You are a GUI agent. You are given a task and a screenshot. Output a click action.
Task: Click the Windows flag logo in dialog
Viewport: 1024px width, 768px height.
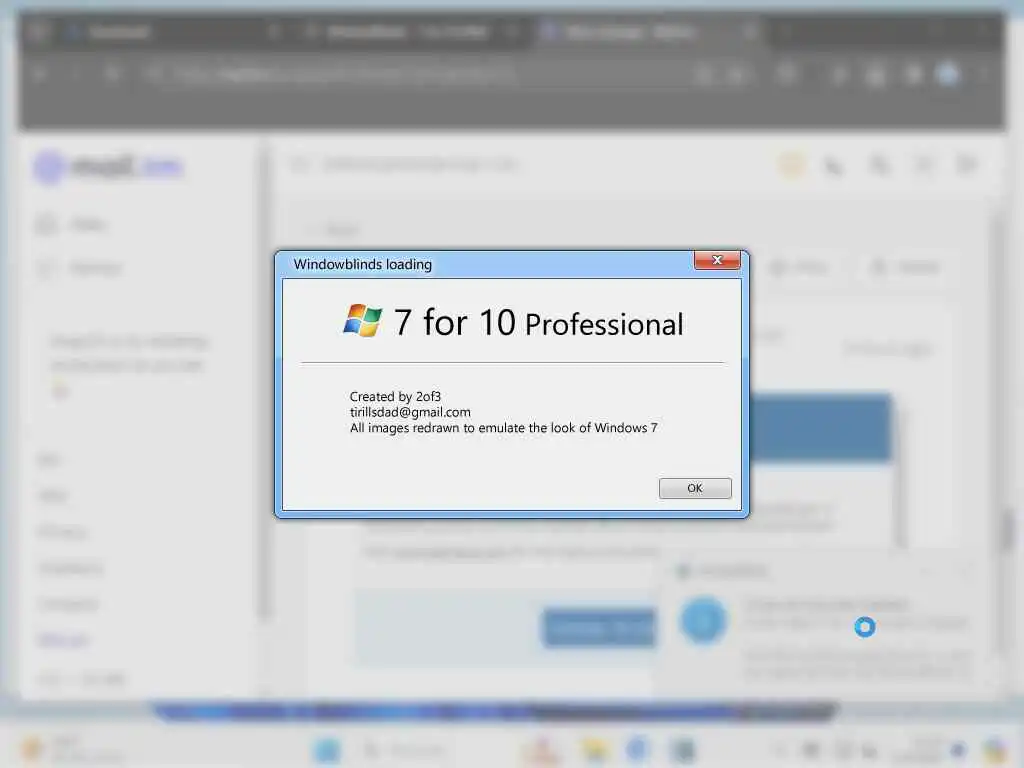(362, 320)
